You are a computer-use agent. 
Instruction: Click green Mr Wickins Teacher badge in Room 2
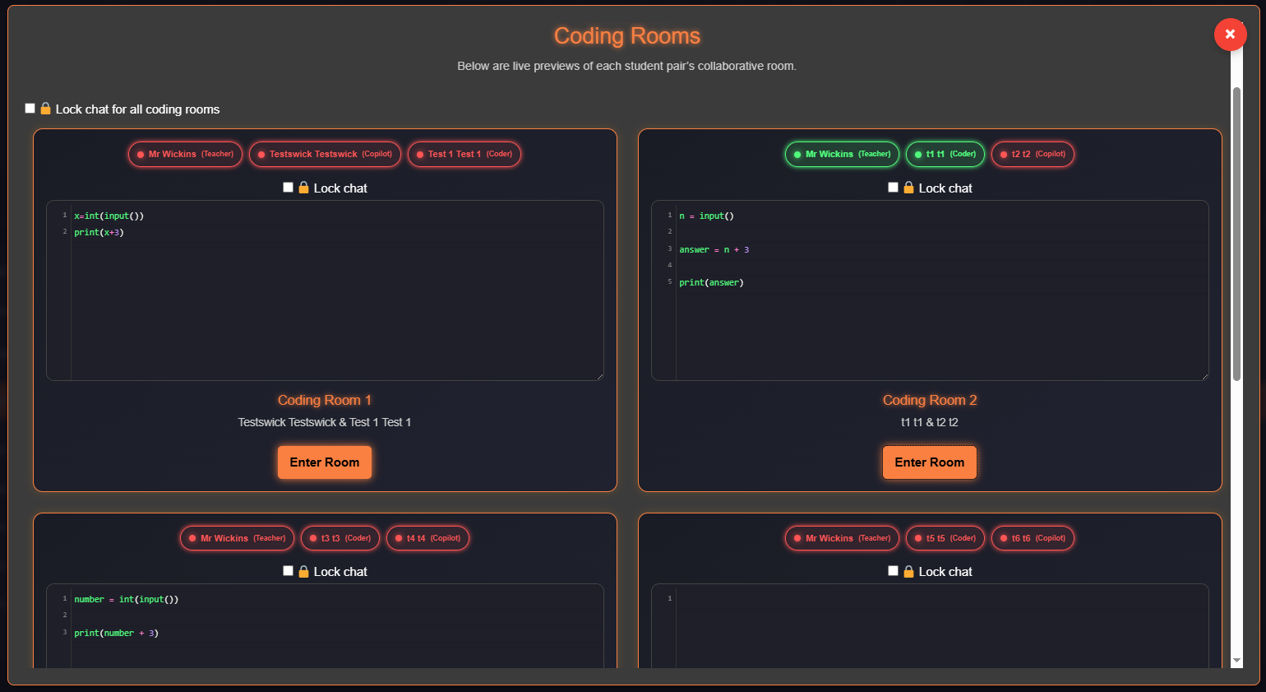(842, 154)
